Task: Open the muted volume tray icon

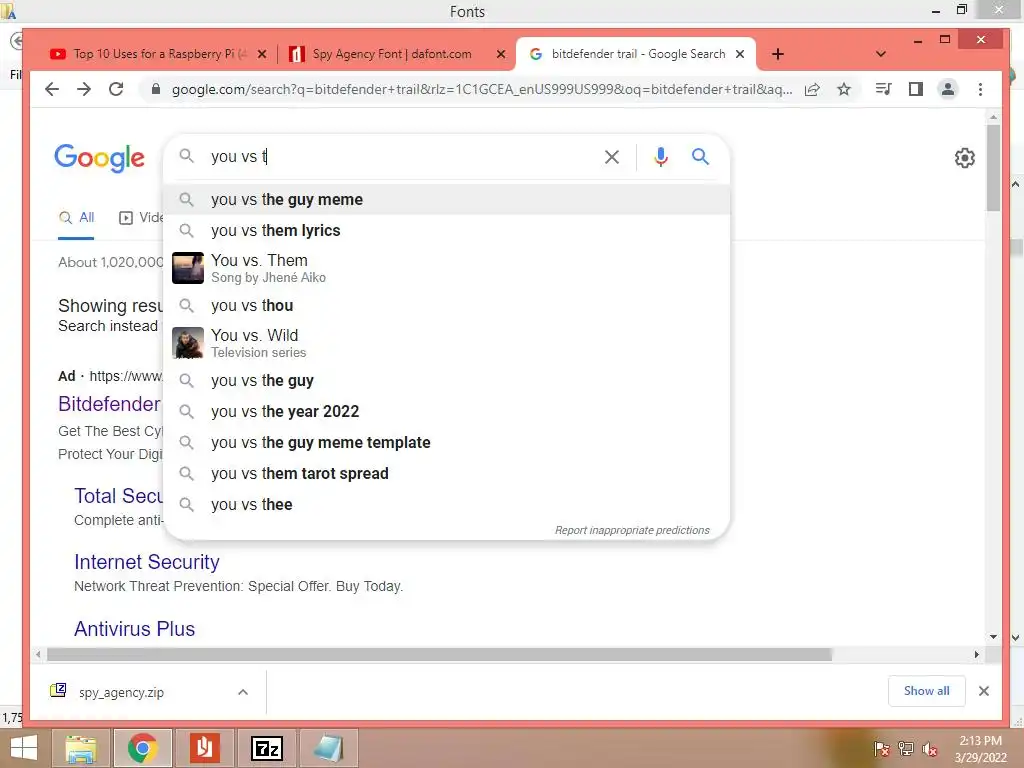Action: 930,749
